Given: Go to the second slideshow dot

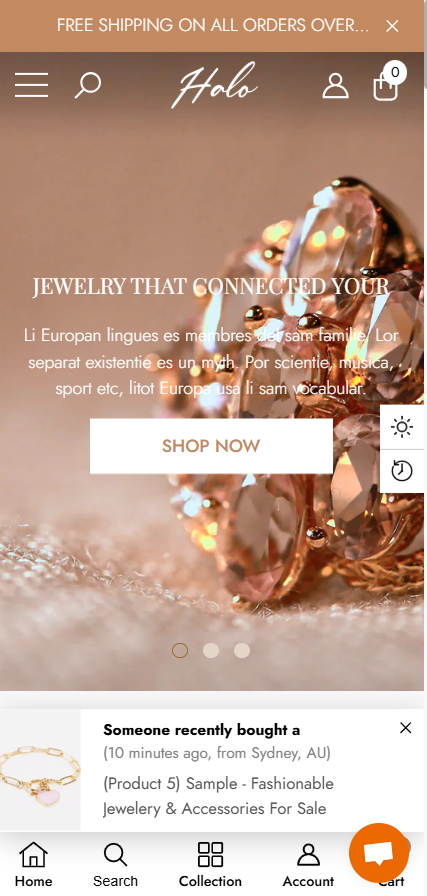Looking at the screenshot, I should [211, 650].
